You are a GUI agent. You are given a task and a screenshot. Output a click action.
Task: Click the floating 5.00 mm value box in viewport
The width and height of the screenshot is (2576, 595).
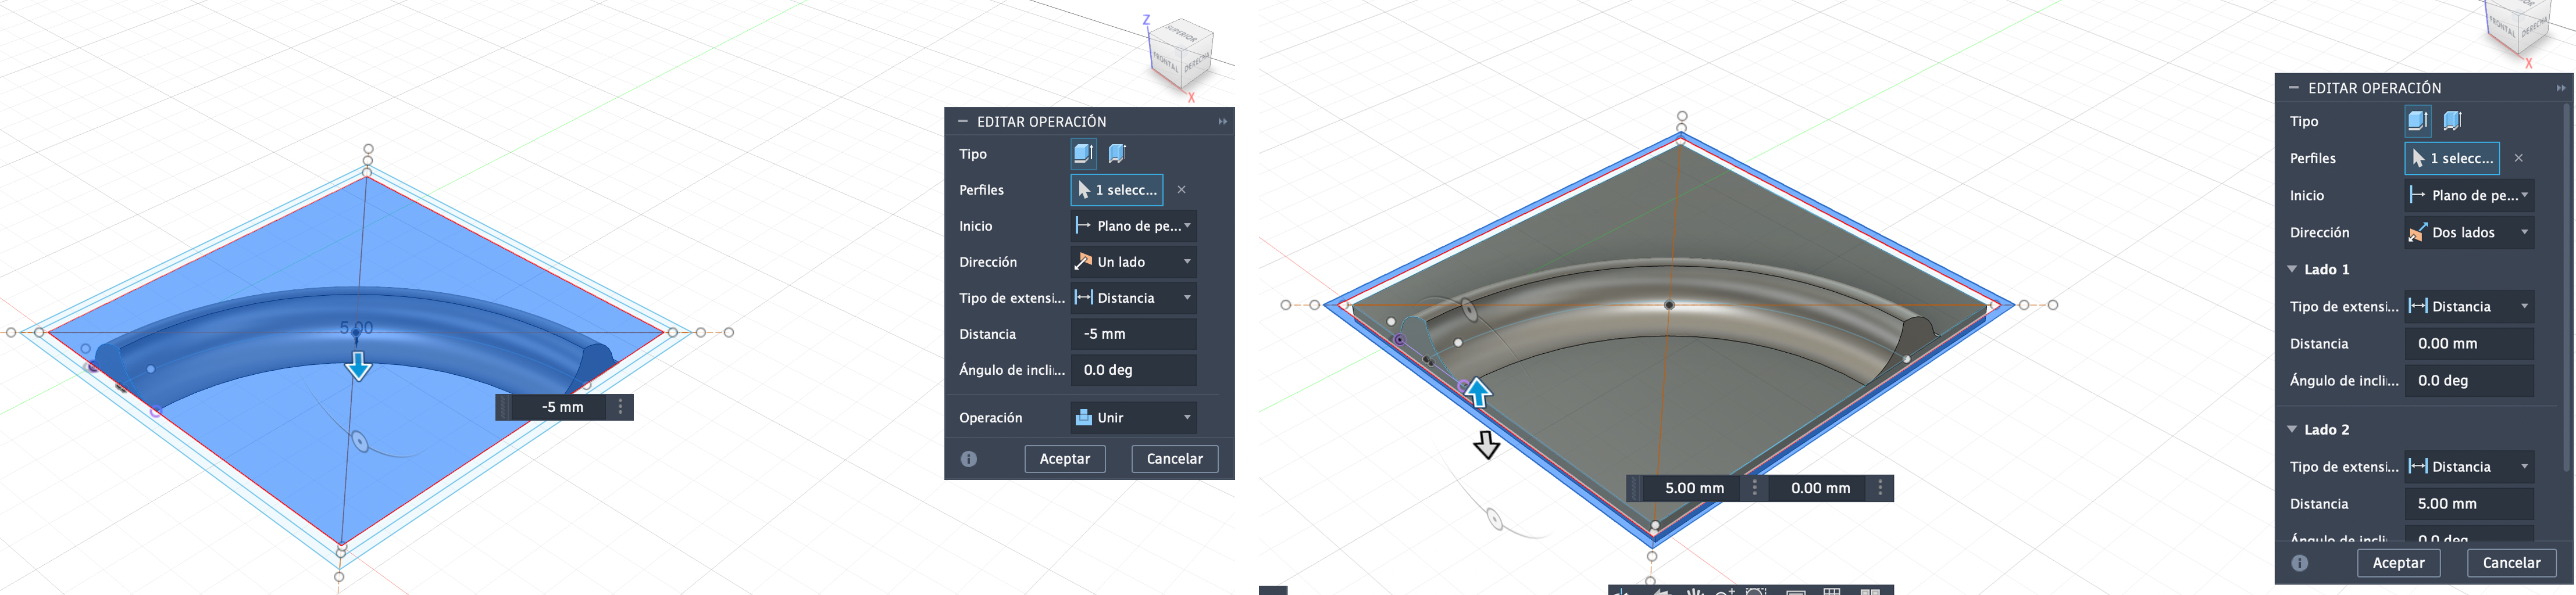pyautogui.click(x=1693, y=488)
